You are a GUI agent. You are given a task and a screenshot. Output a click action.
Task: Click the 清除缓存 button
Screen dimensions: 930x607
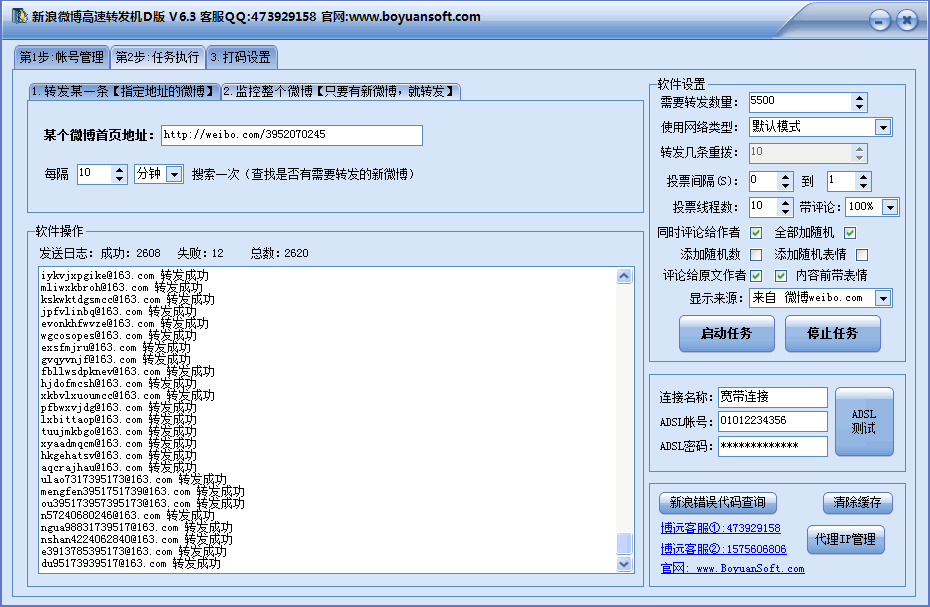coord(858,503)
